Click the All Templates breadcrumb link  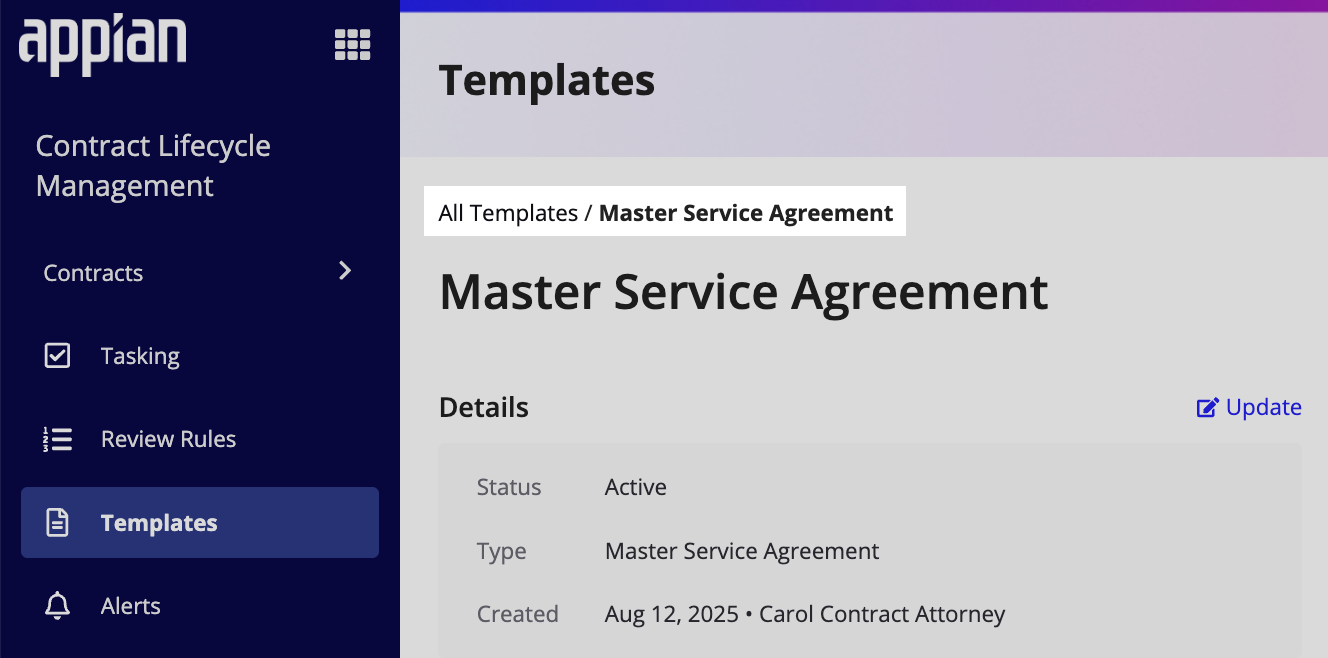coord(508,213)
